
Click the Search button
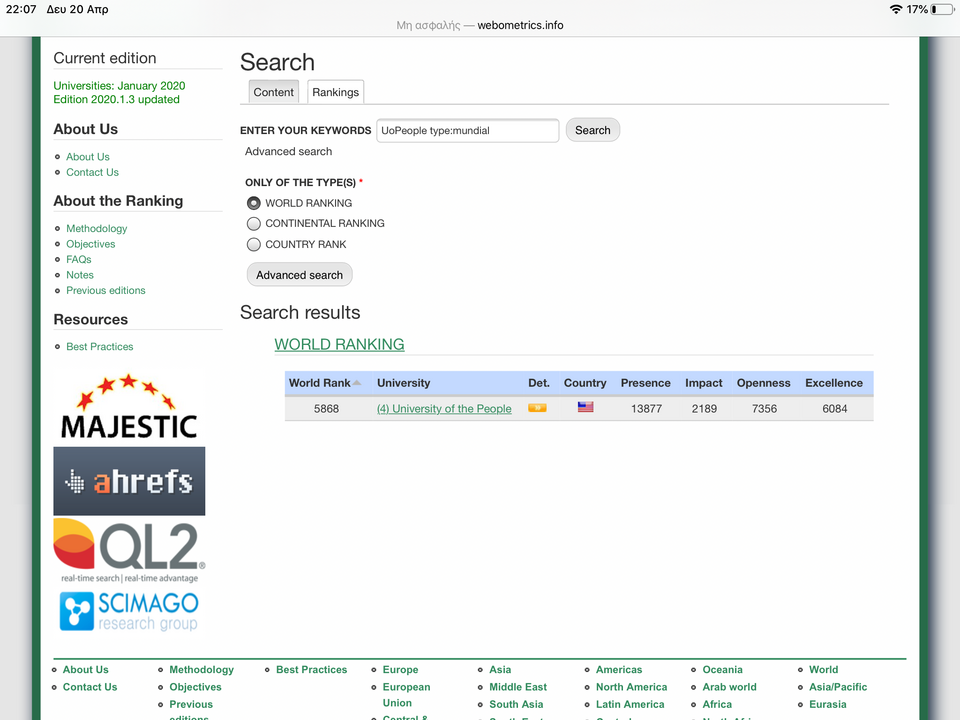coord(593,130)
